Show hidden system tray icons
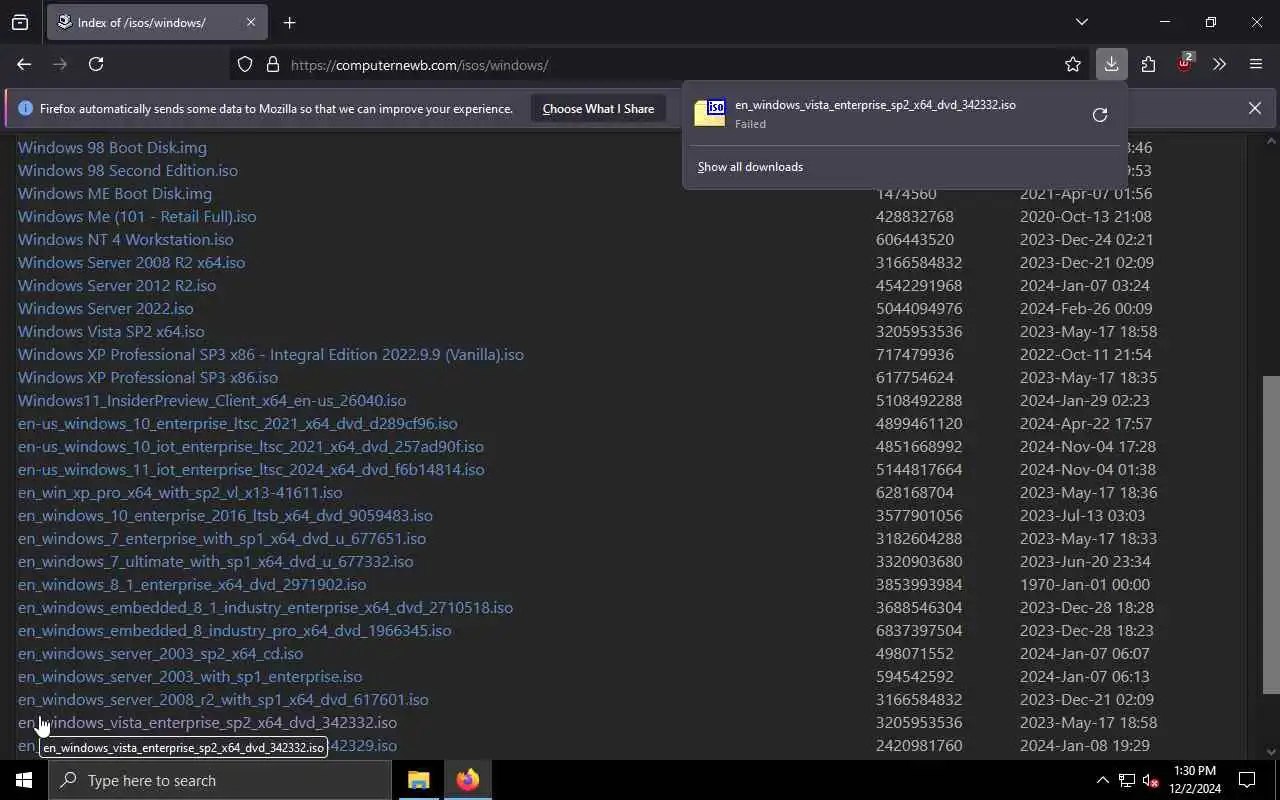Screen dimensions: 1280x800 click(1102, 780)
